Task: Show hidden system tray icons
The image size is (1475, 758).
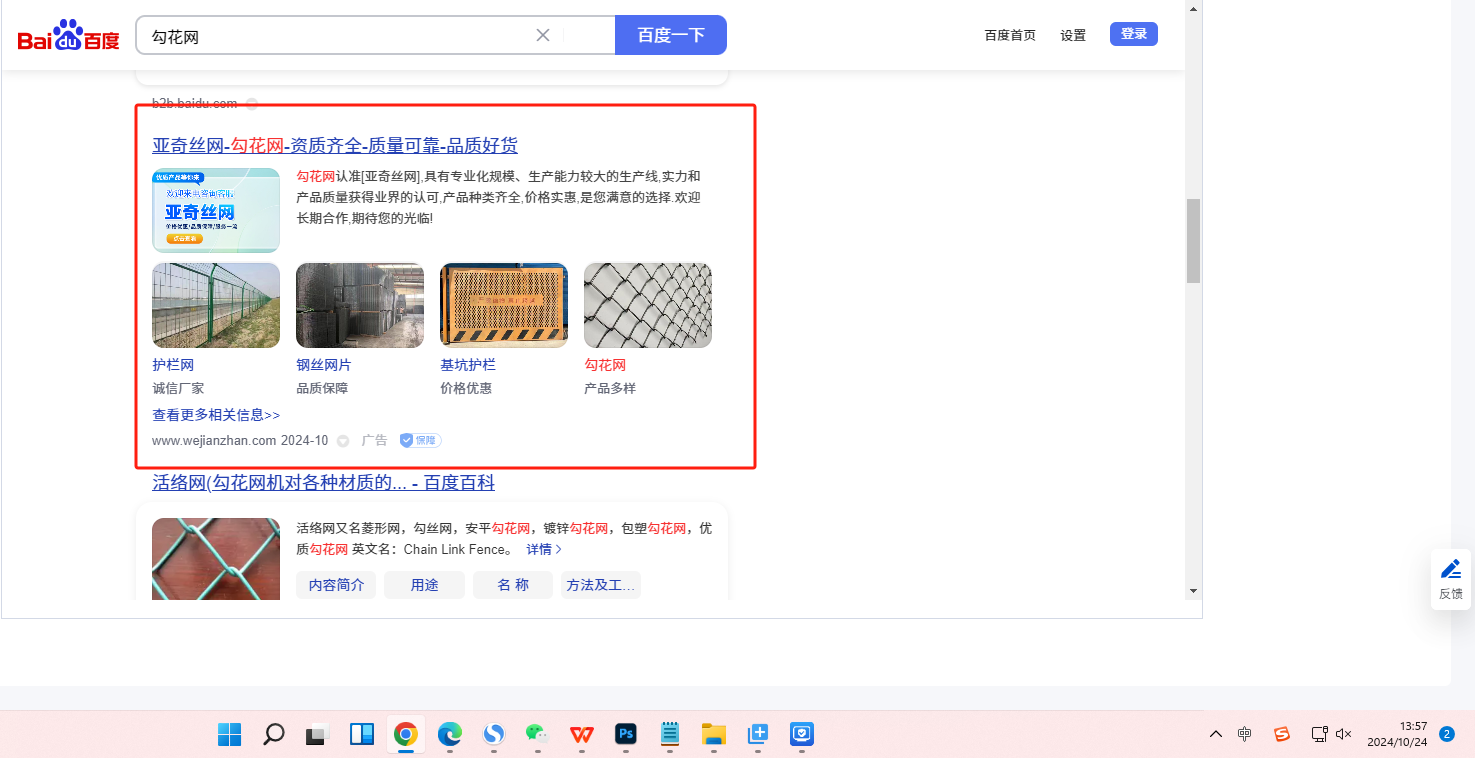Action: click(1216, 734)
